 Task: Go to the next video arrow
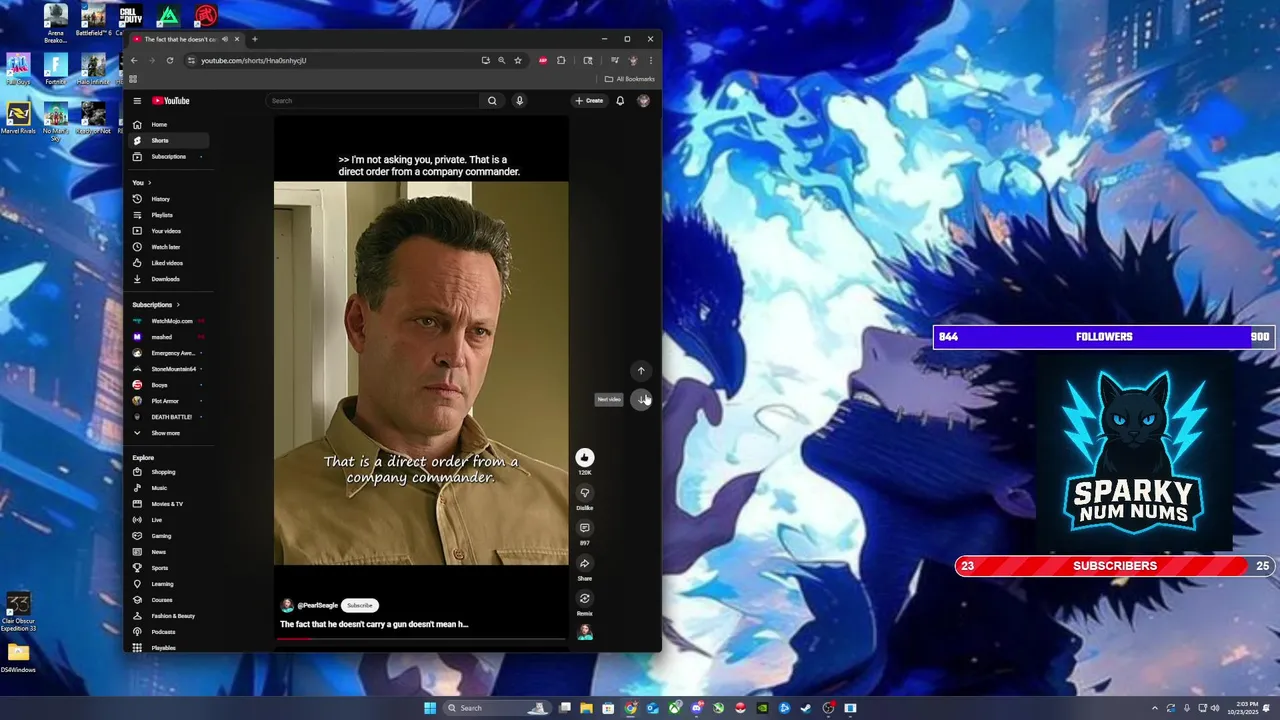click(x=641, y=399)
